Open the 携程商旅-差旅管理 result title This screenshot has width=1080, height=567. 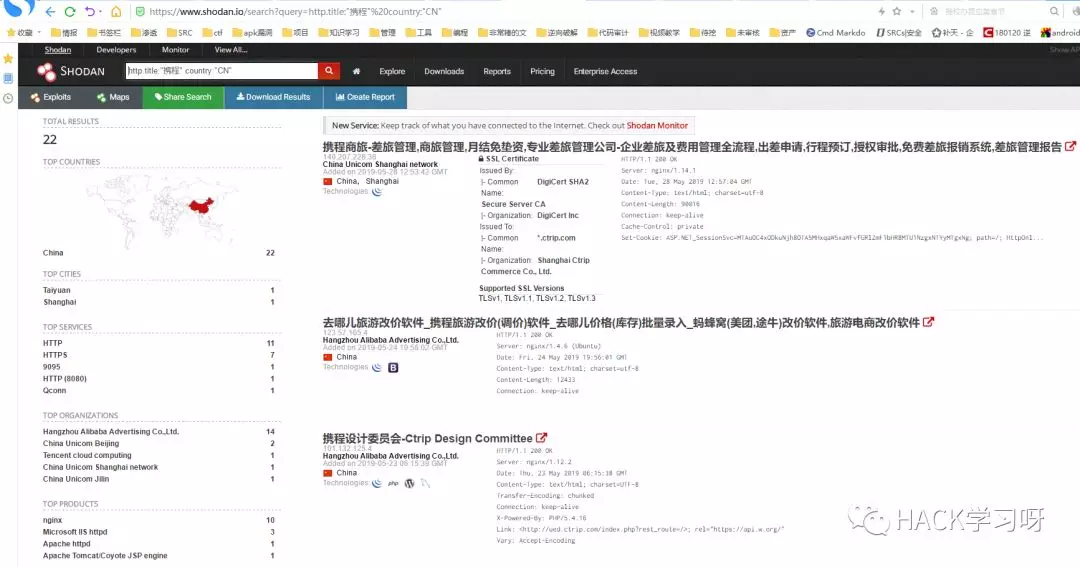[x=692, y=147]
